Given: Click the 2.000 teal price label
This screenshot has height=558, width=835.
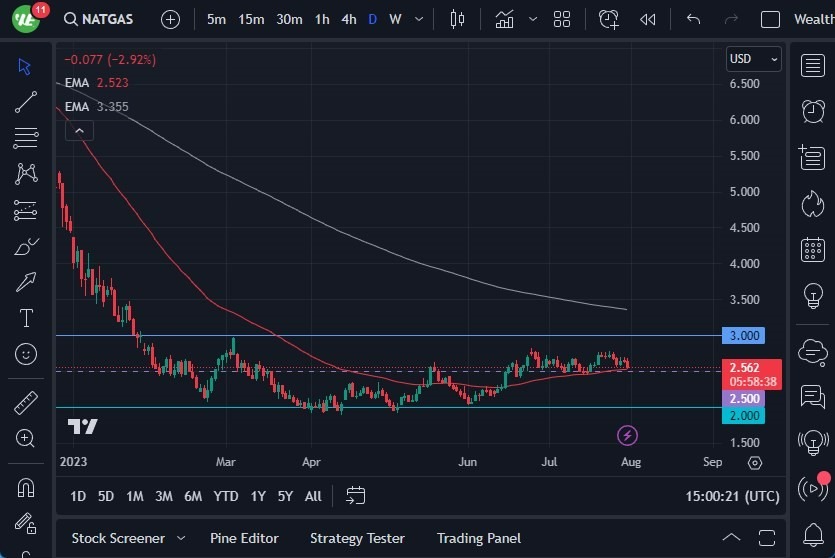Looking at the screenshot, I should click(x=743, y=415).
